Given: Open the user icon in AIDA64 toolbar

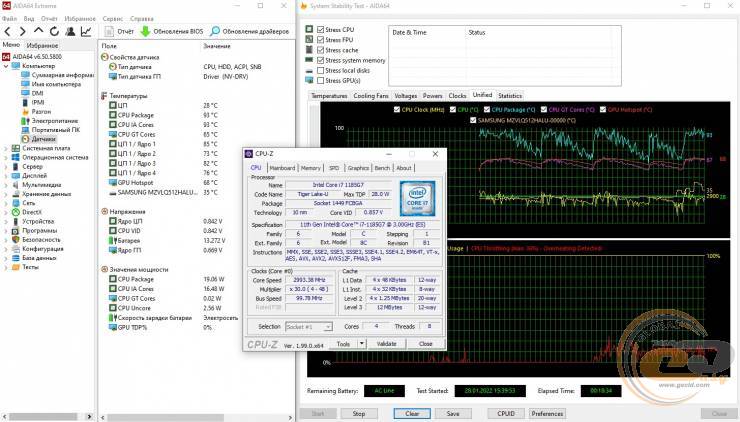Looking at the screenshot, I should pyautogui.click(x=70, y=32).
